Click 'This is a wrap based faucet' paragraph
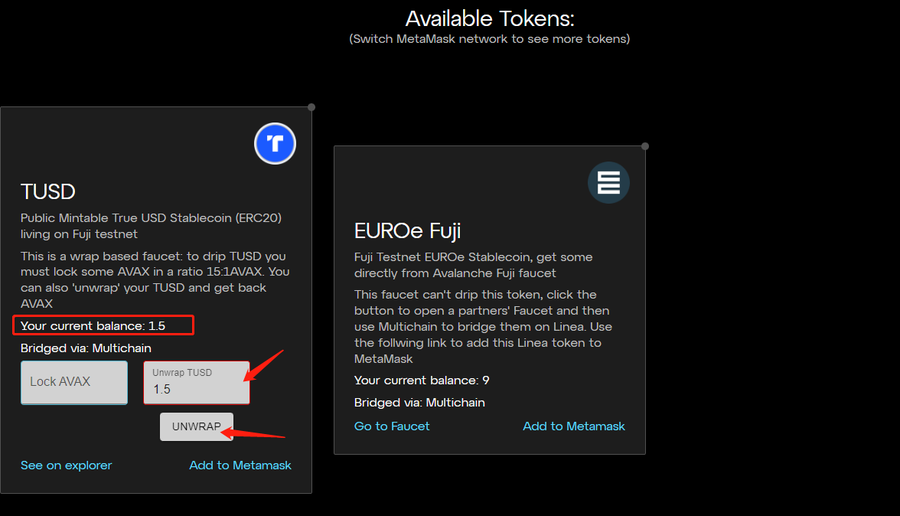The image size is (900, 516). pyautogui.click(x=155, y=280)
